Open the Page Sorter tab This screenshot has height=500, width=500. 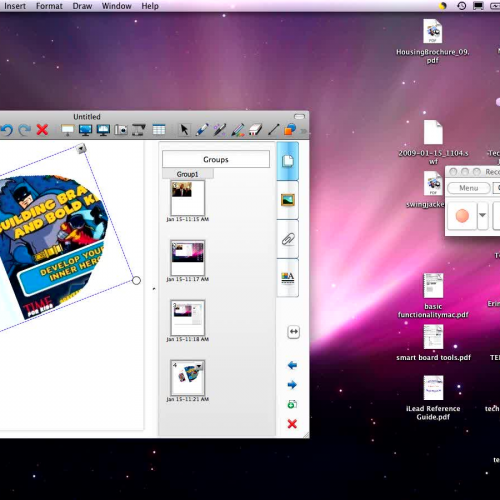[x=288, y=161]
